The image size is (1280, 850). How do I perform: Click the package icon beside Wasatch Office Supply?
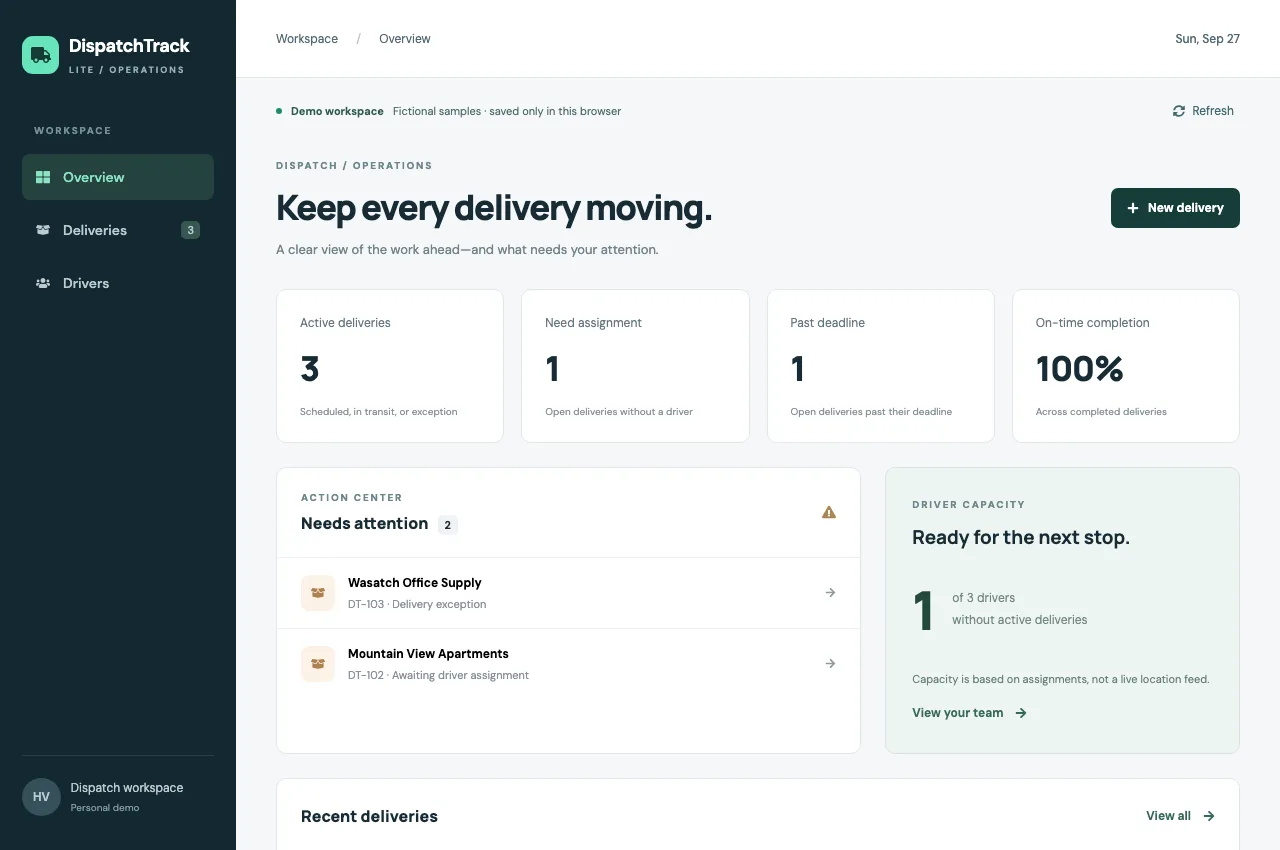point(318,593)
